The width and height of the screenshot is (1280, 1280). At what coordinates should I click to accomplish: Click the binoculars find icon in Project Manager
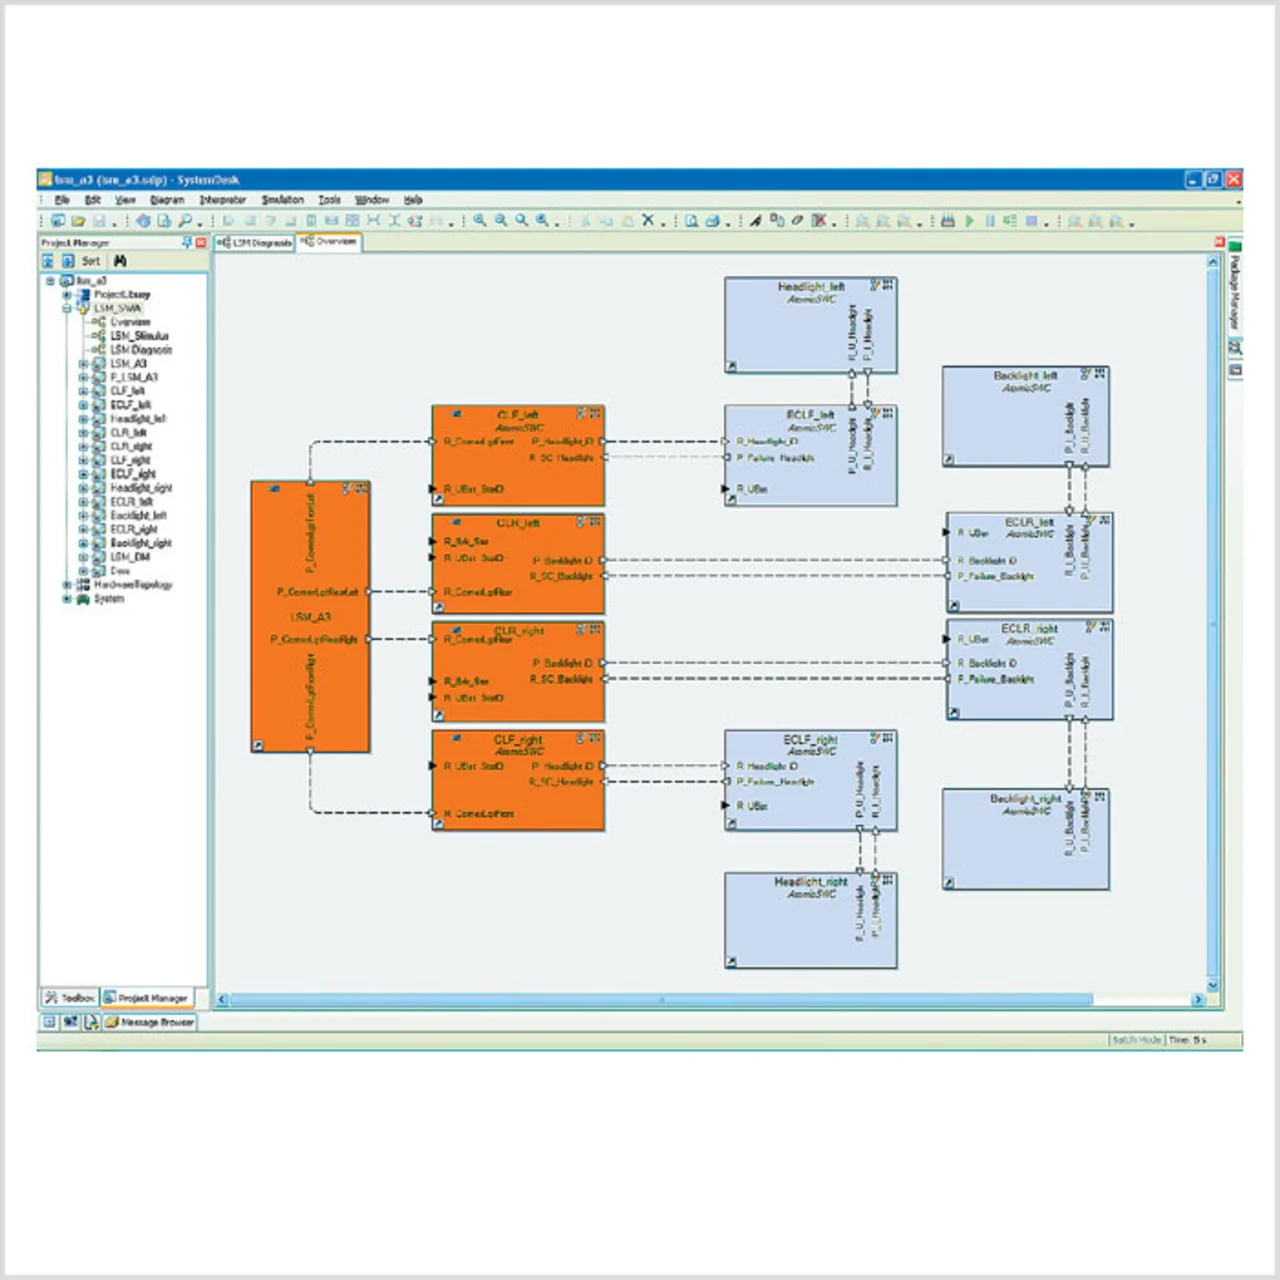click(120, 261)
